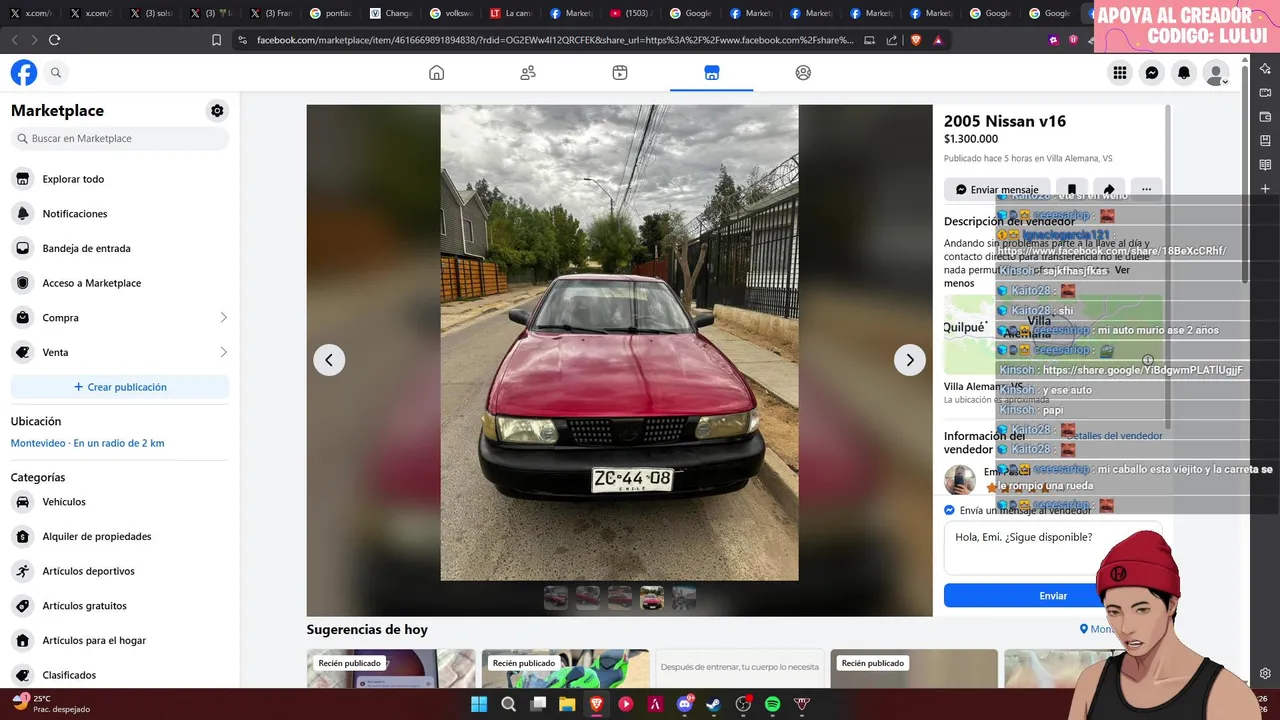Open Windows taskbar search

coord(508,704)
